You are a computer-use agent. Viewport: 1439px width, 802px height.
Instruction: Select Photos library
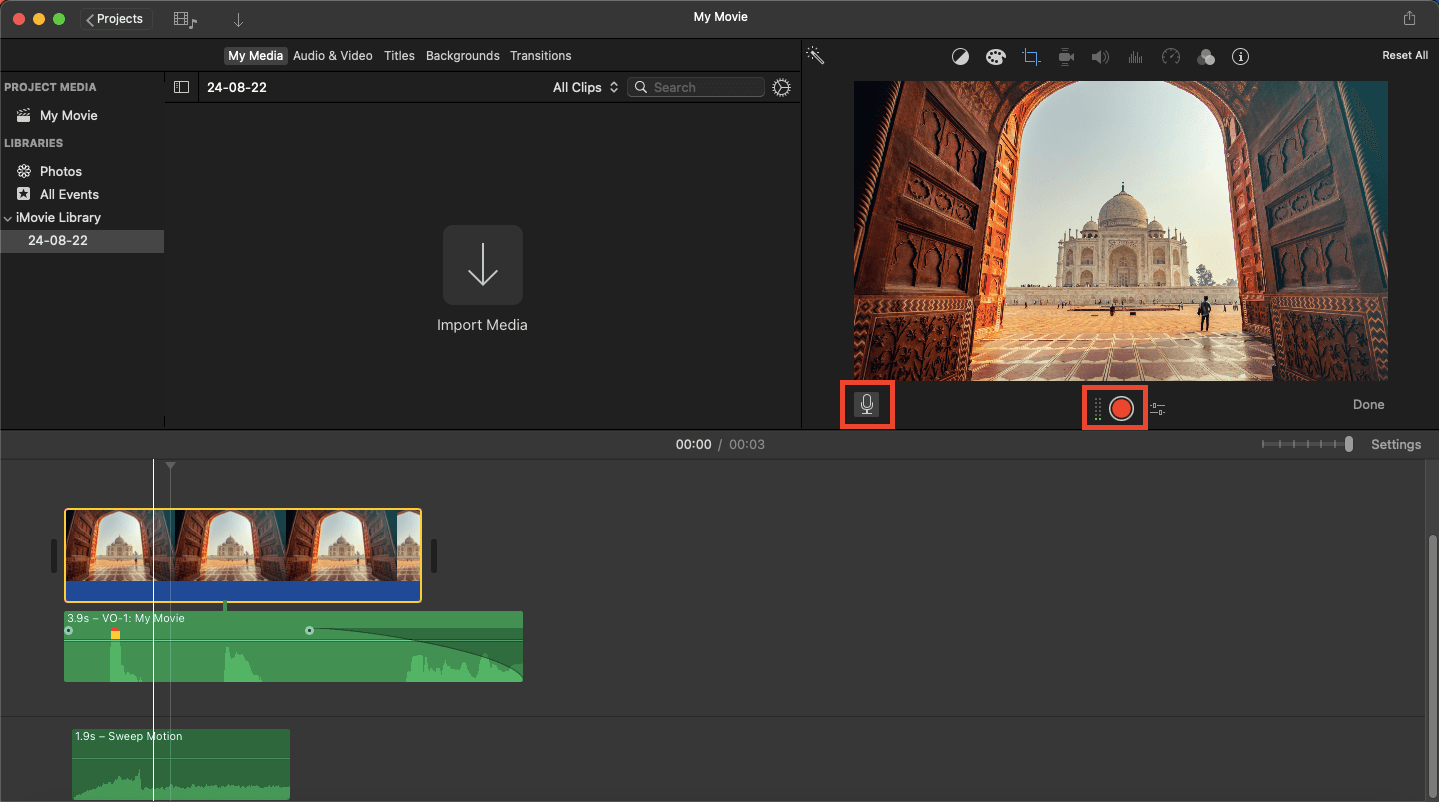60,171
